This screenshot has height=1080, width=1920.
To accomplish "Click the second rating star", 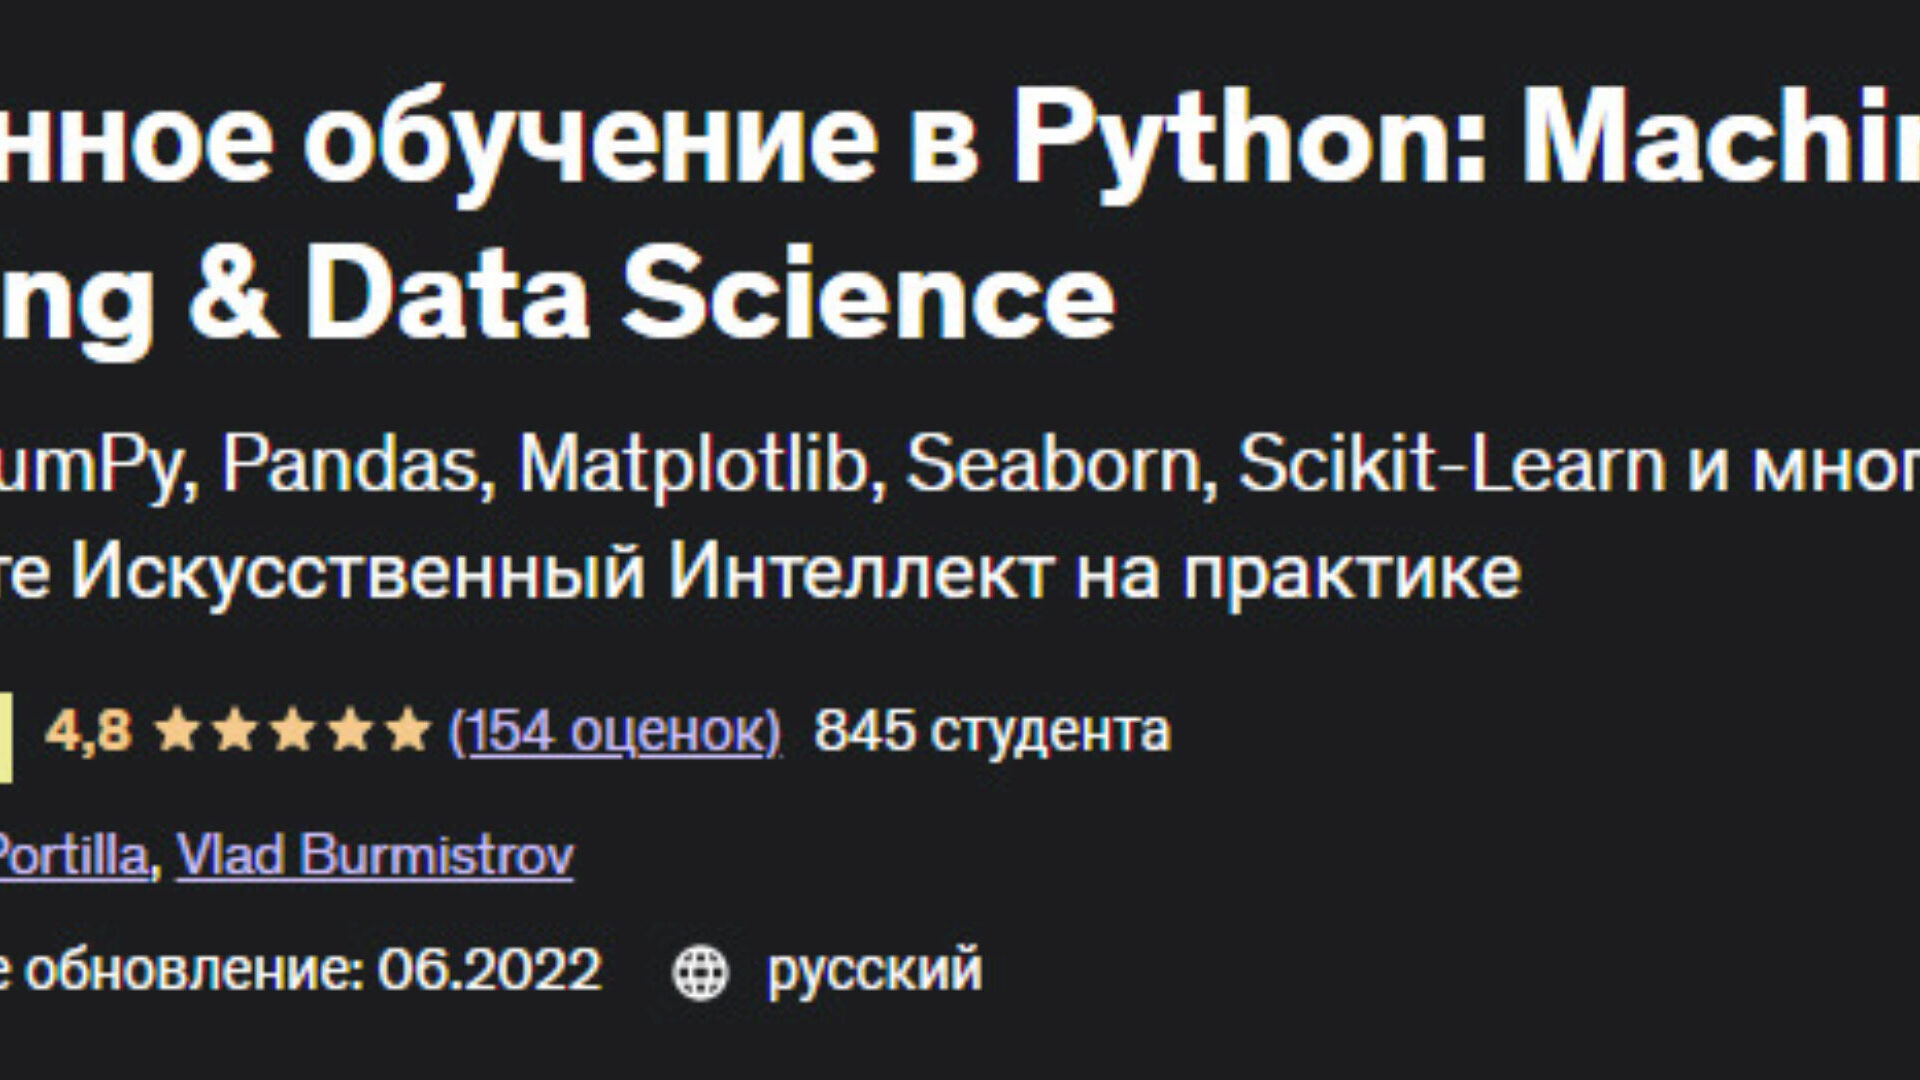I will [235, 731].
